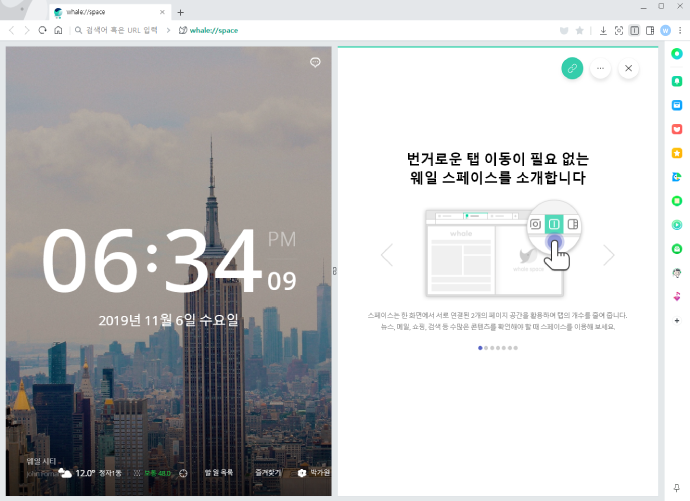This screenshot has width=690, height=501.
Task: Go forward with the browser forward arrow
Action: click(27, 30)
